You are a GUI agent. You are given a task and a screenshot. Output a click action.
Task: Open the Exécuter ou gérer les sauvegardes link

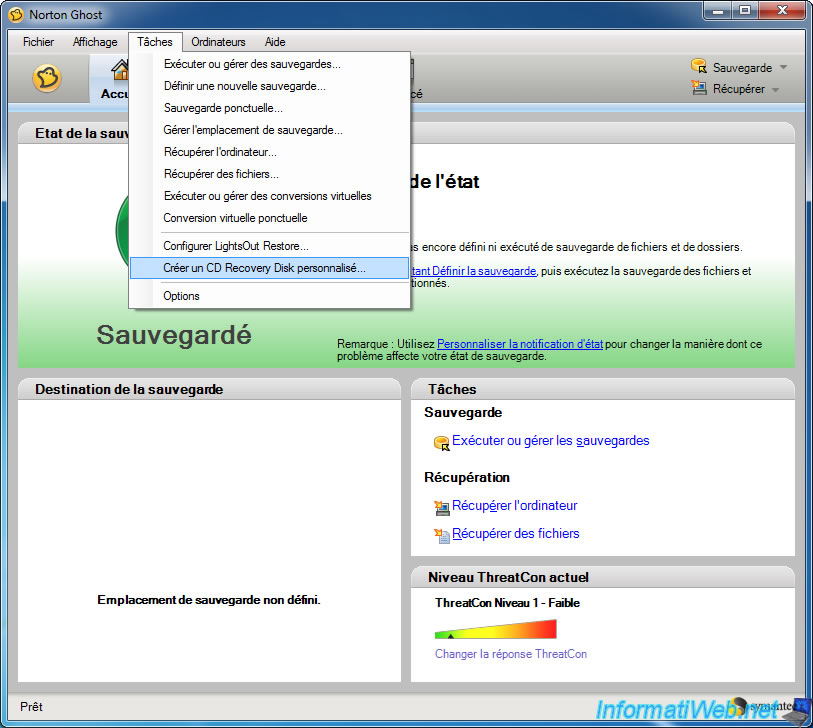click(551, 441)
